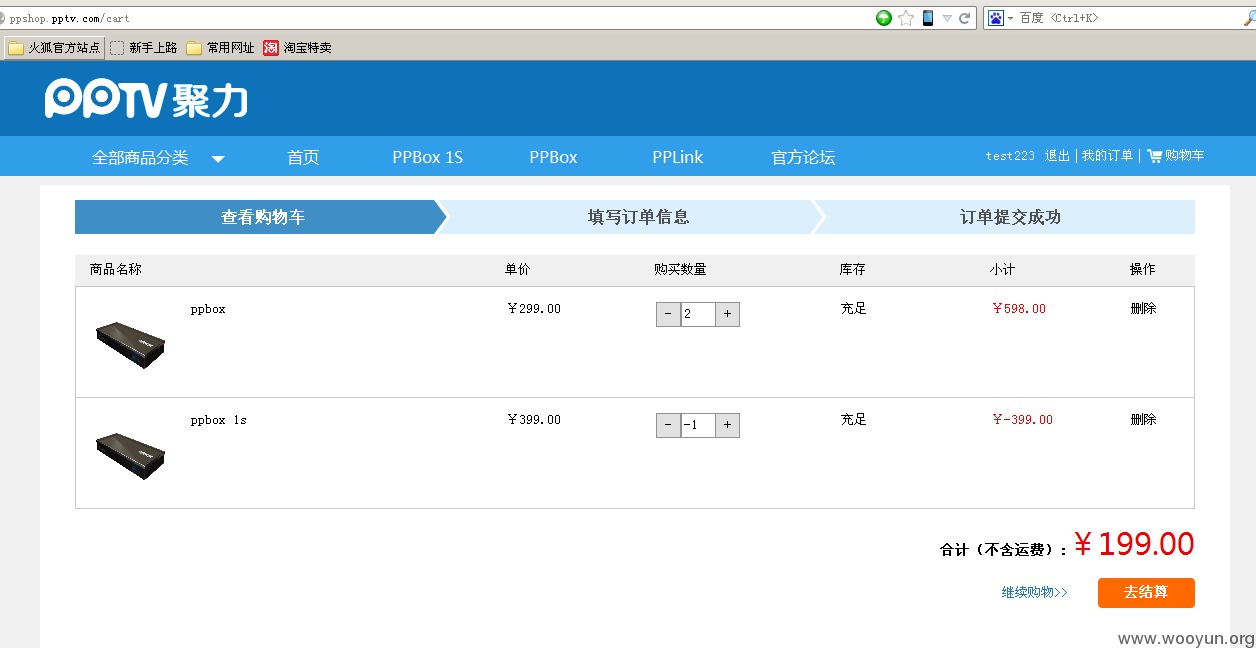Reload the page with the refresh icon
This screenshot has width=1256, height=648.
(965, 18)
